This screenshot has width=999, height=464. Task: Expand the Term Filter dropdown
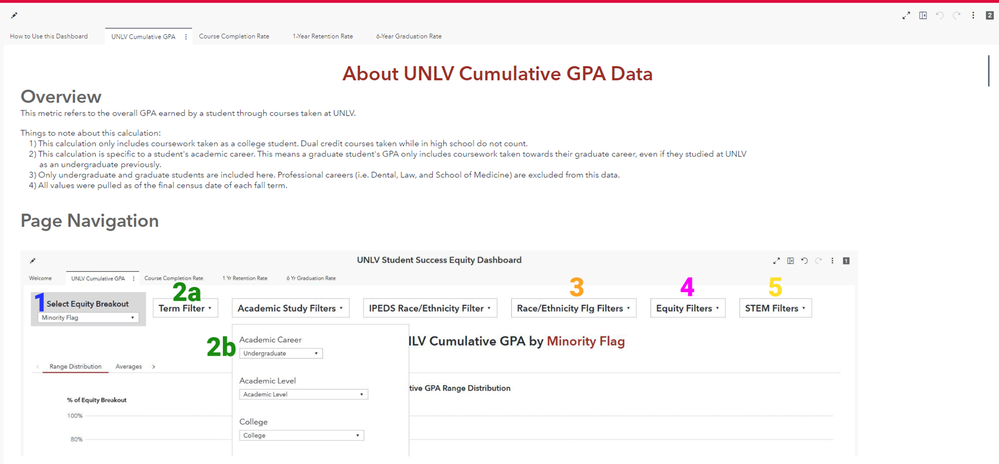click(x=185, y=308)
